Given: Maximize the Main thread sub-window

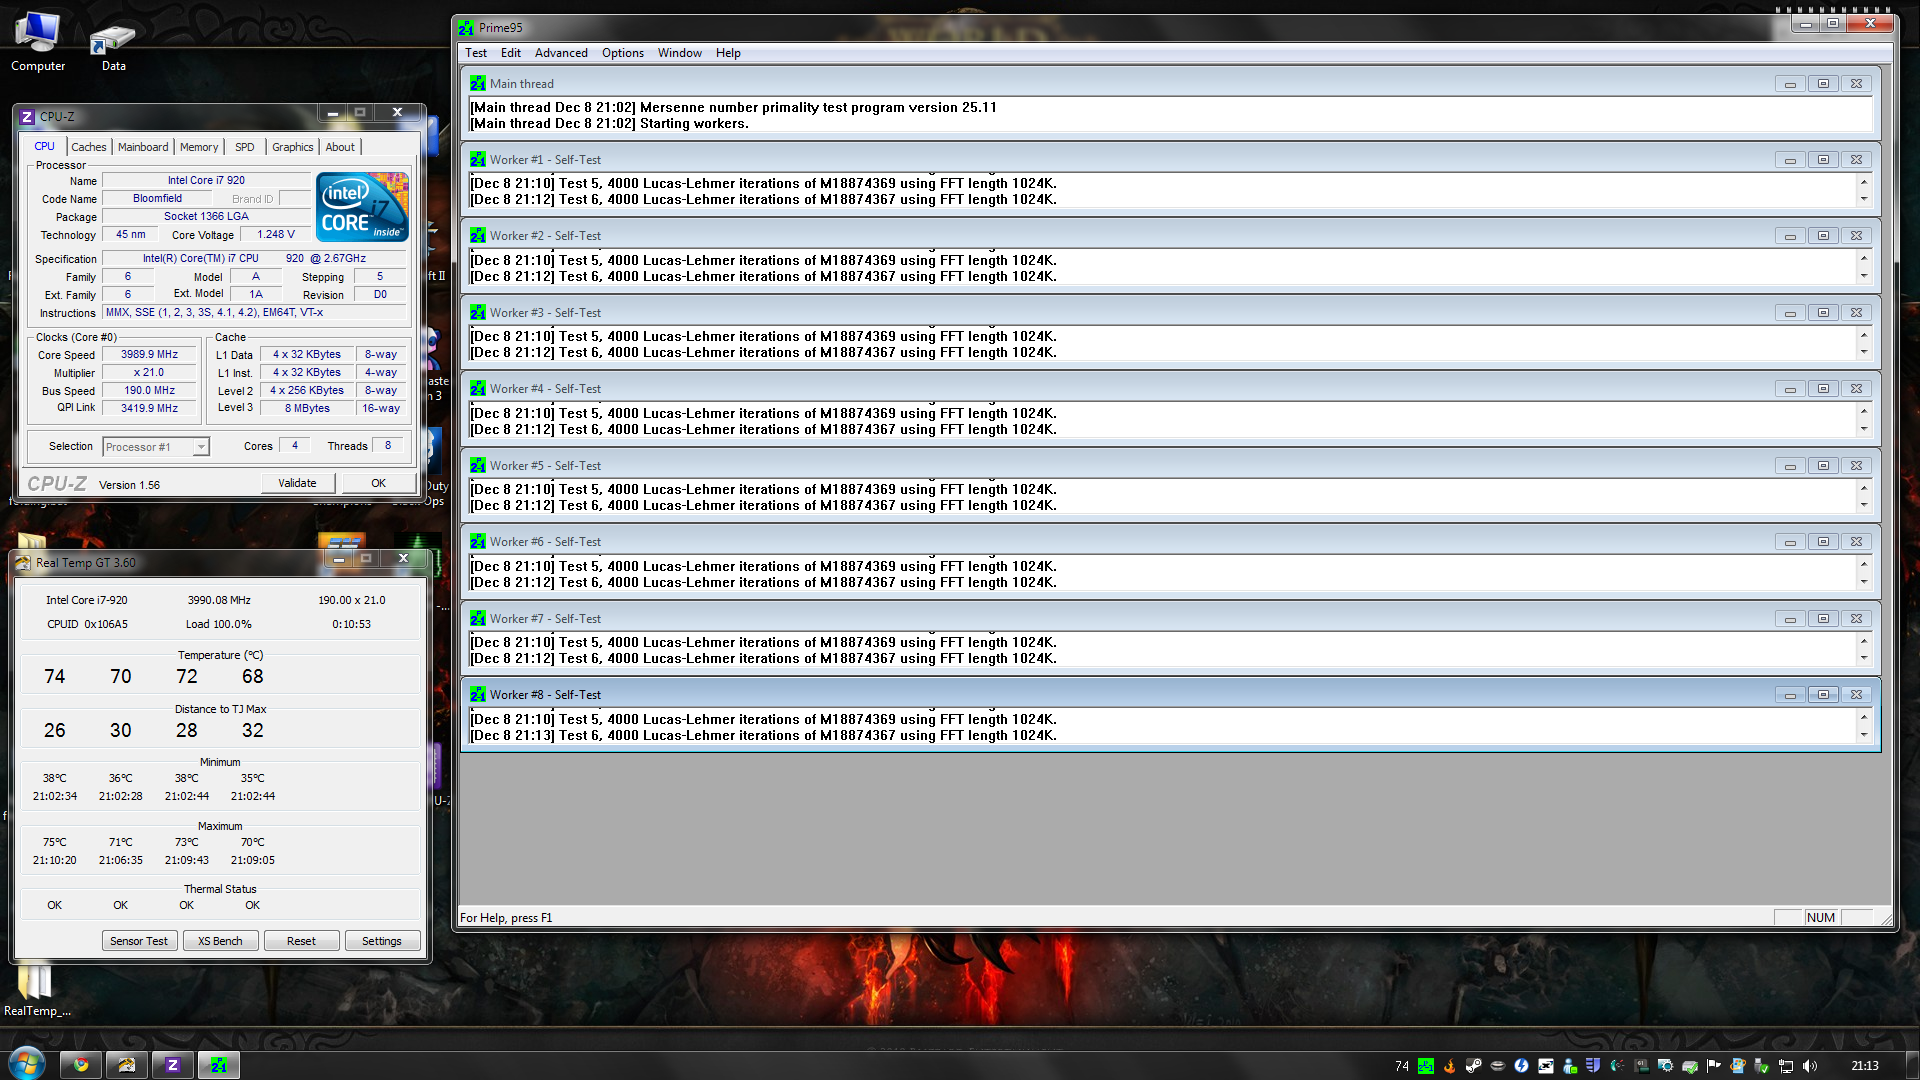Looking at the screenshot, I should pos(1823,84).
